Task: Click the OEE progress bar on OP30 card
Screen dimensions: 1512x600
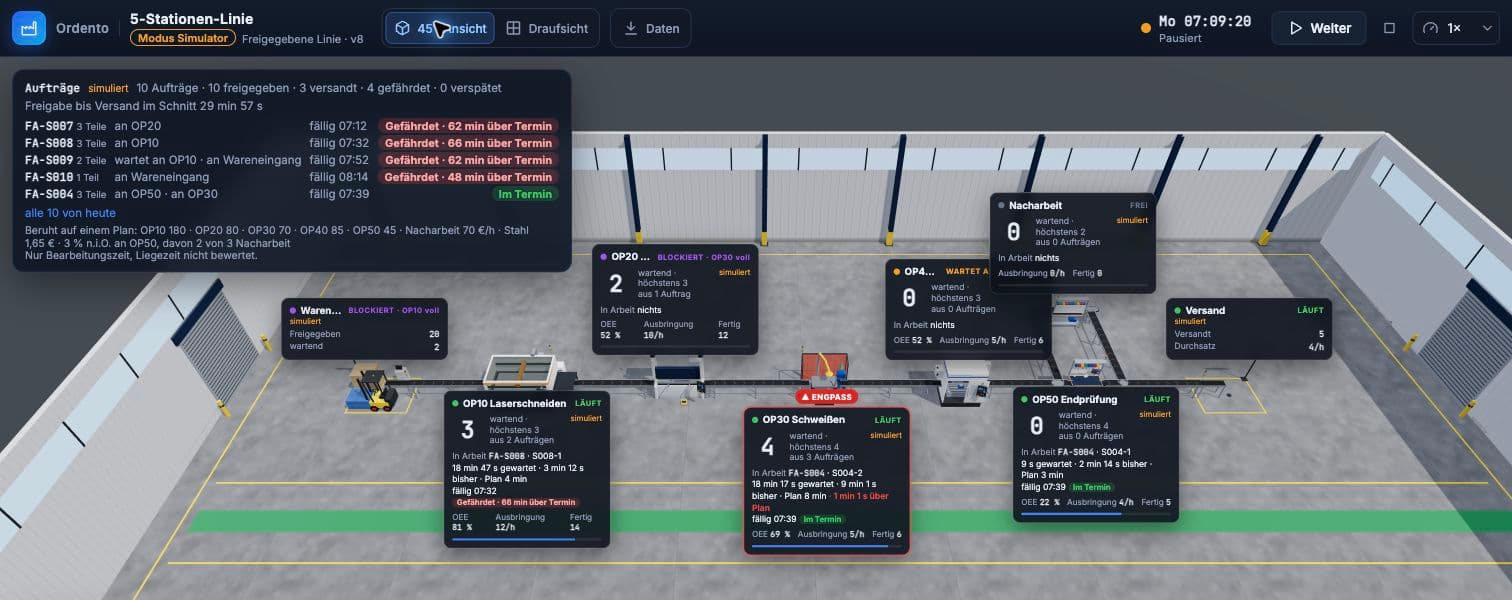Action: 826,546
